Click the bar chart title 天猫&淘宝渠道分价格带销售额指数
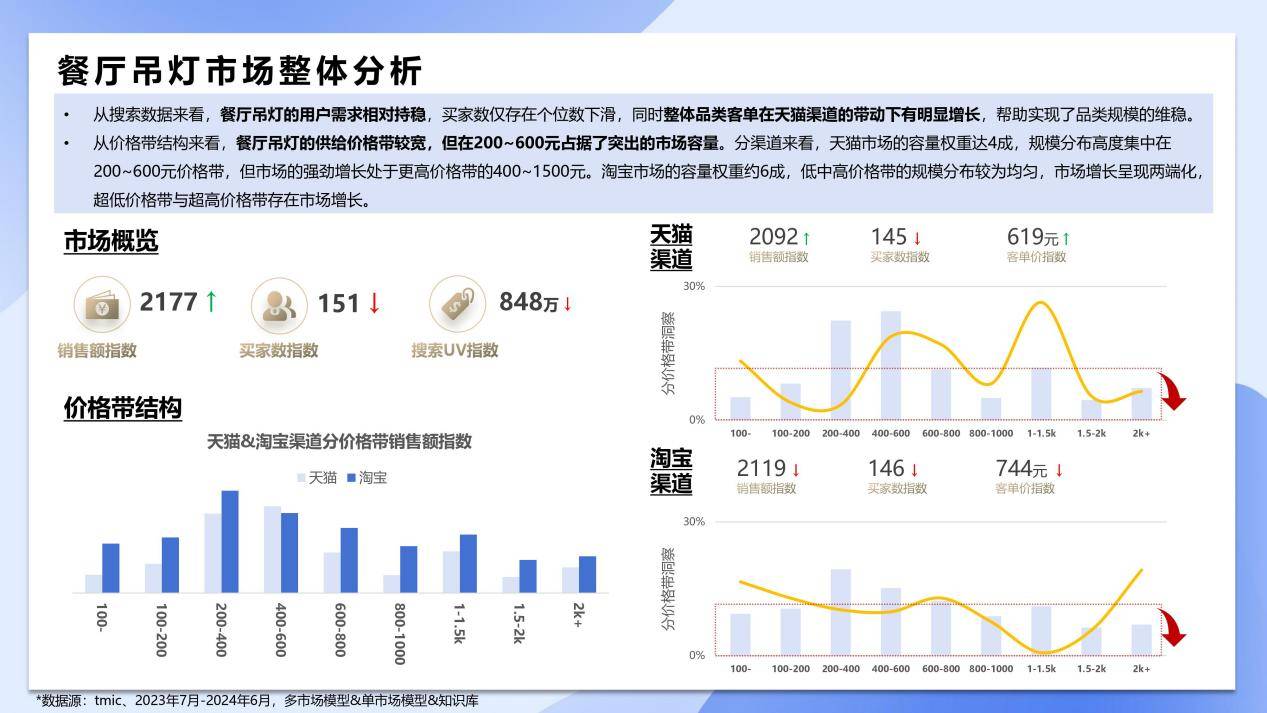The image size is (1267, 713). click(339, 442)
